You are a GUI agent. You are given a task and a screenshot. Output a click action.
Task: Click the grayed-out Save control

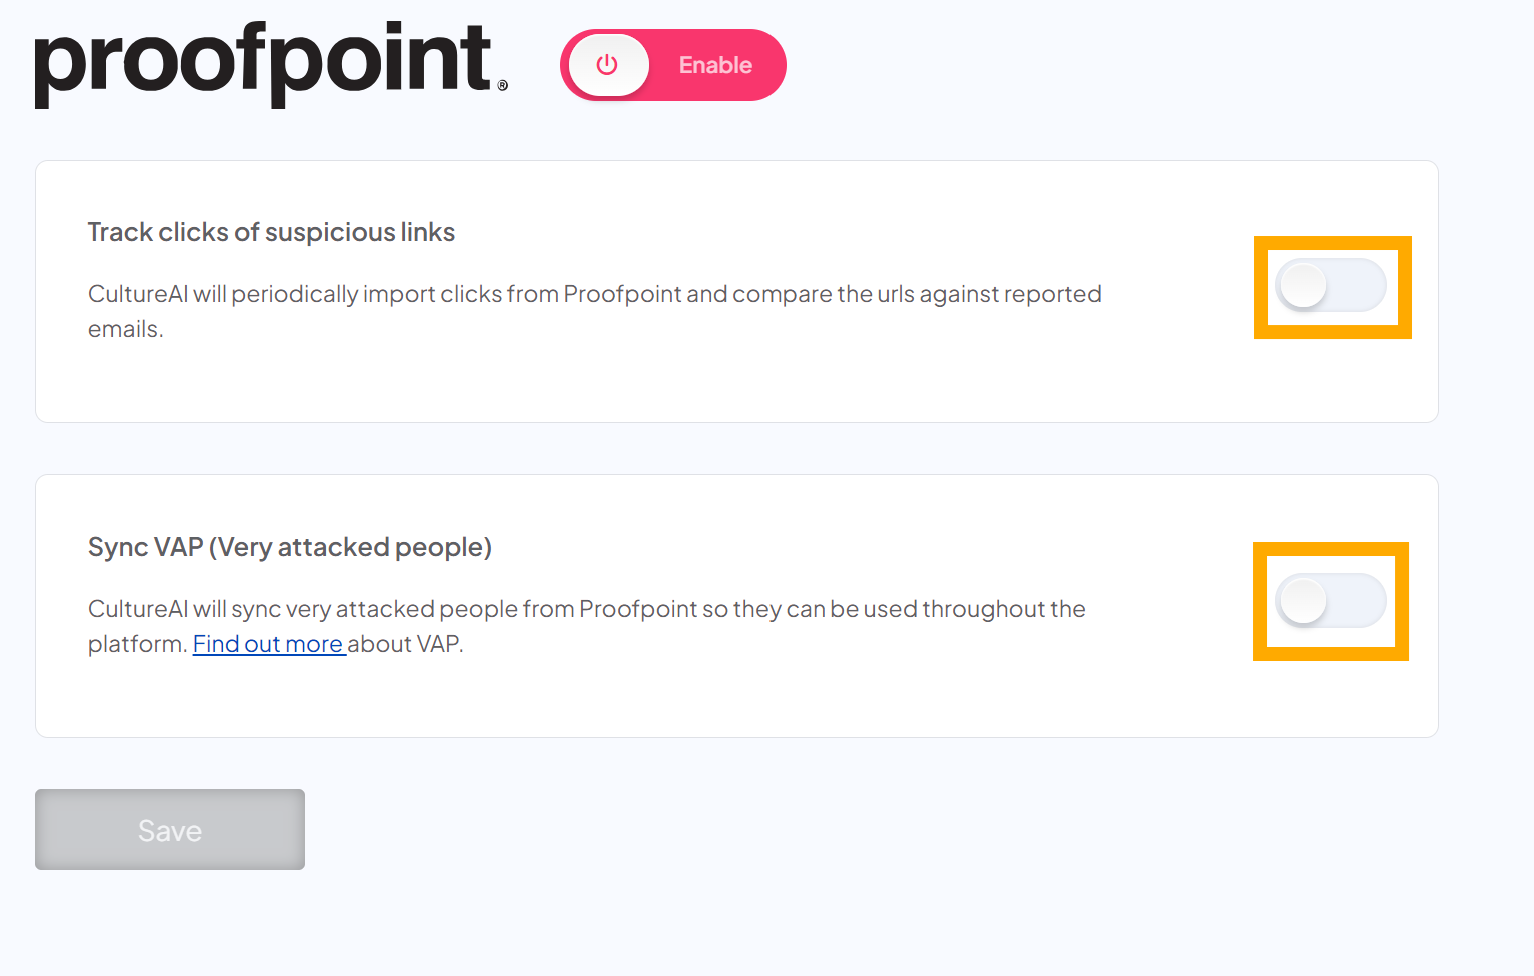coord(169,829)
